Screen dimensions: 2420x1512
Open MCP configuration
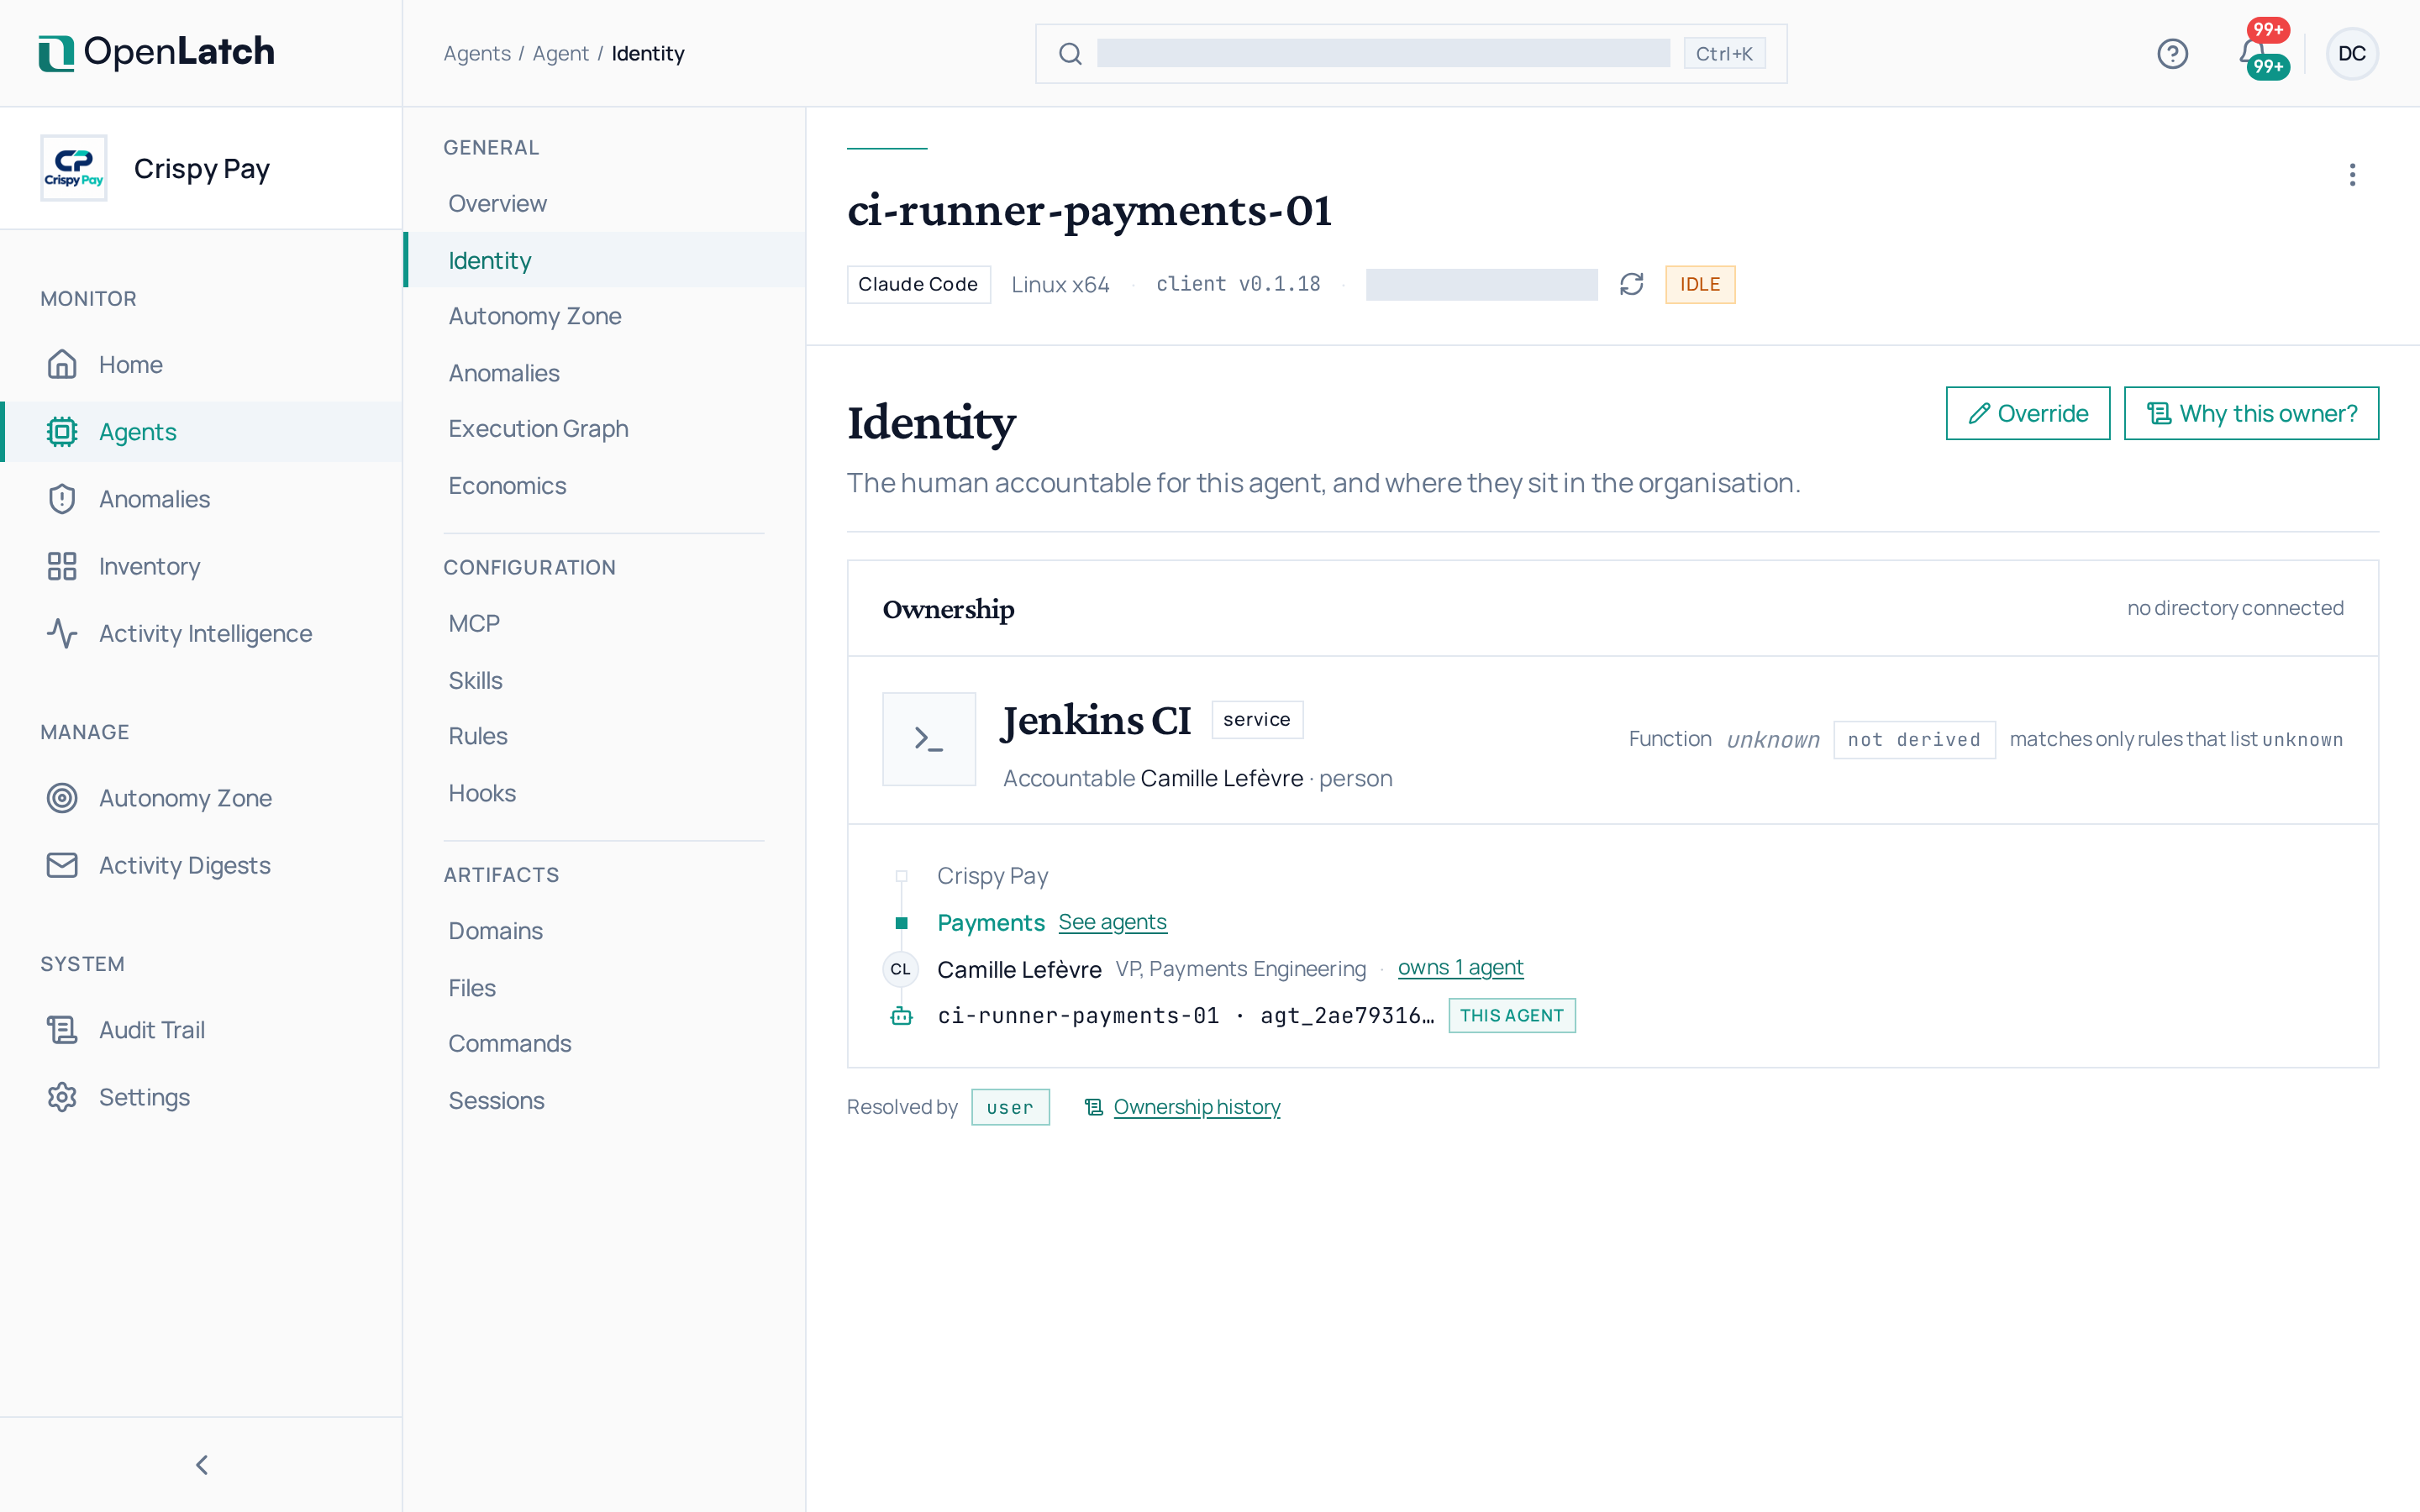[x=604, y=623]
